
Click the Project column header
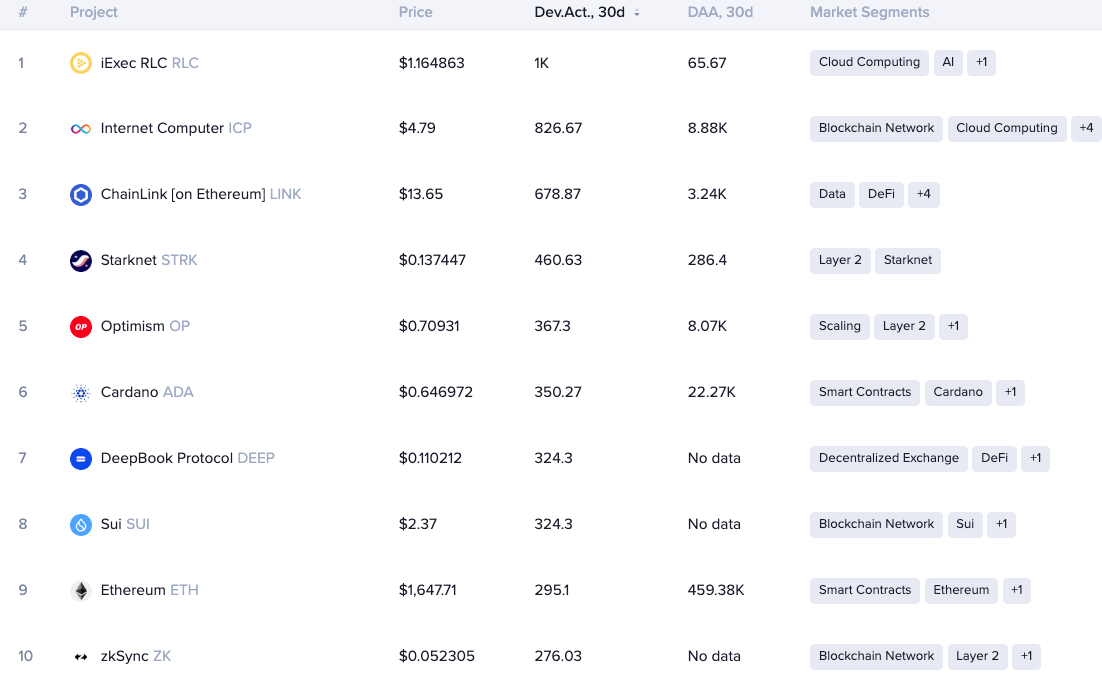93,12
